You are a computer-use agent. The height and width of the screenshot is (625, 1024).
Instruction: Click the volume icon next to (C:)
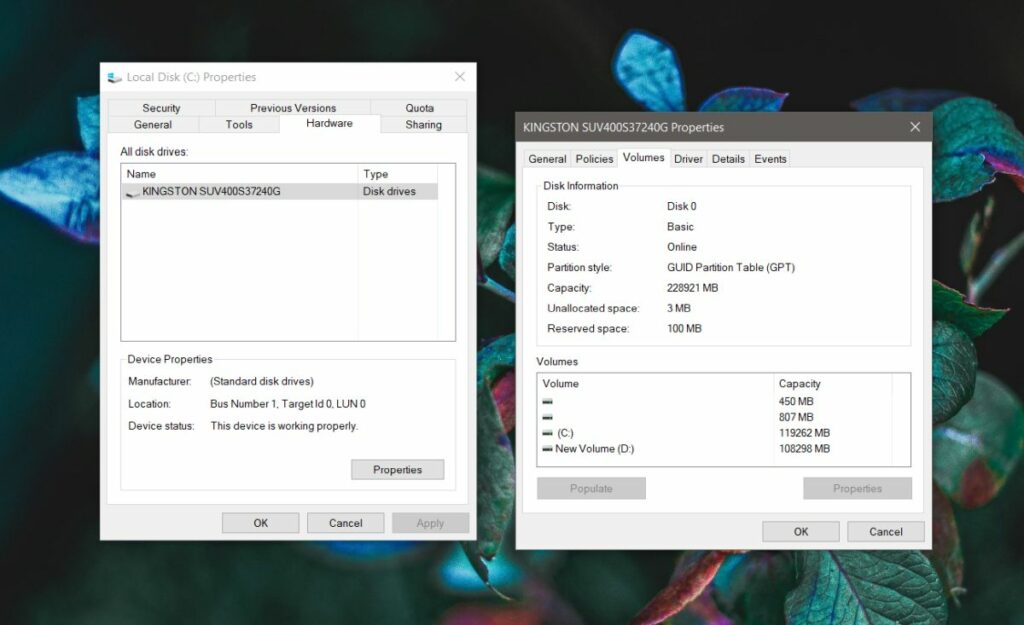coord(547,433)
